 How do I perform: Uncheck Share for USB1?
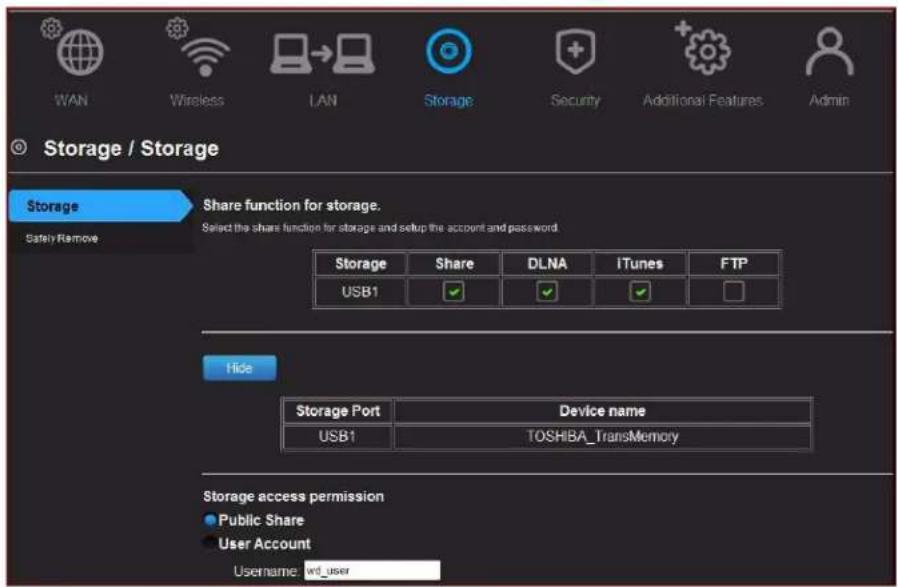(x=454, y=292)
